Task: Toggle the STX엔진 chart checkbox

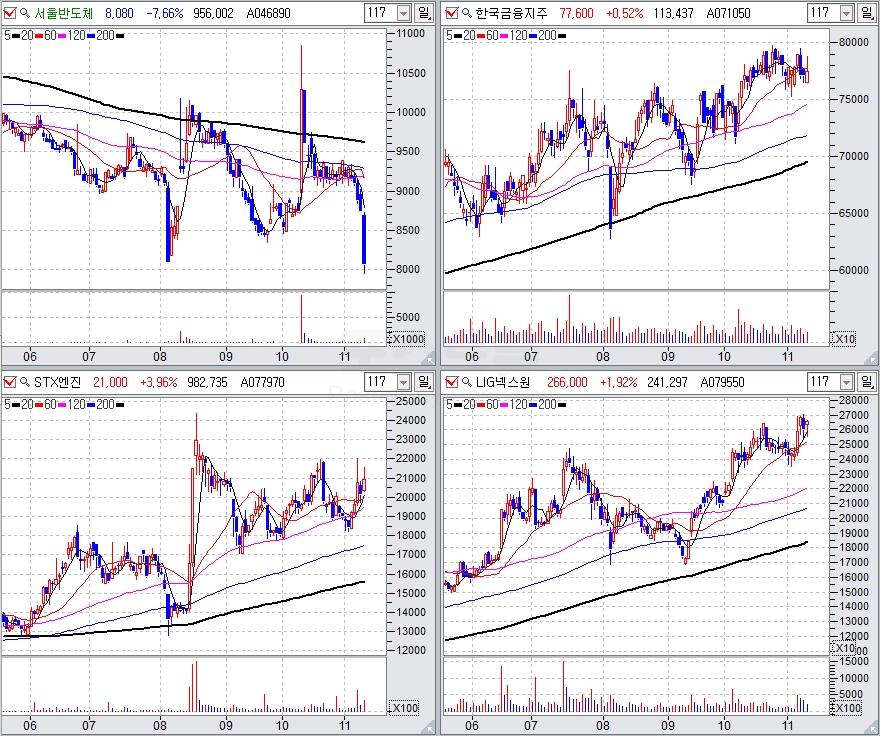Action: [10, 381]
